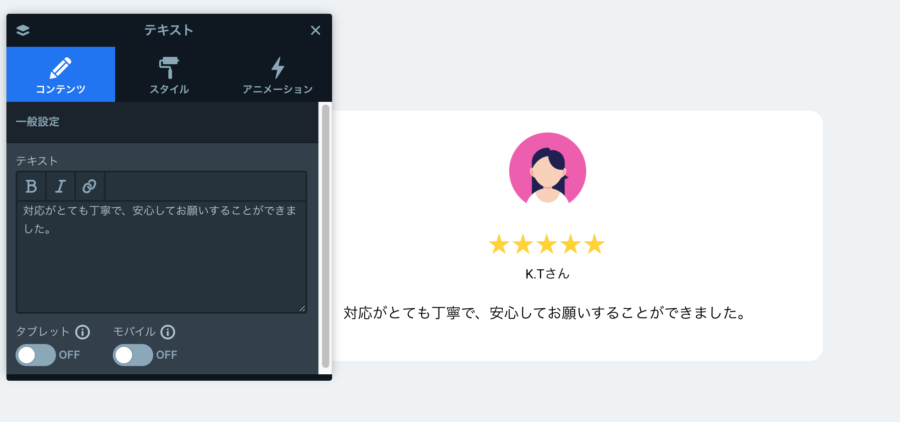
Task: Select the pencil icon on コンテンツ tab
Action: [x=60, y=68]
